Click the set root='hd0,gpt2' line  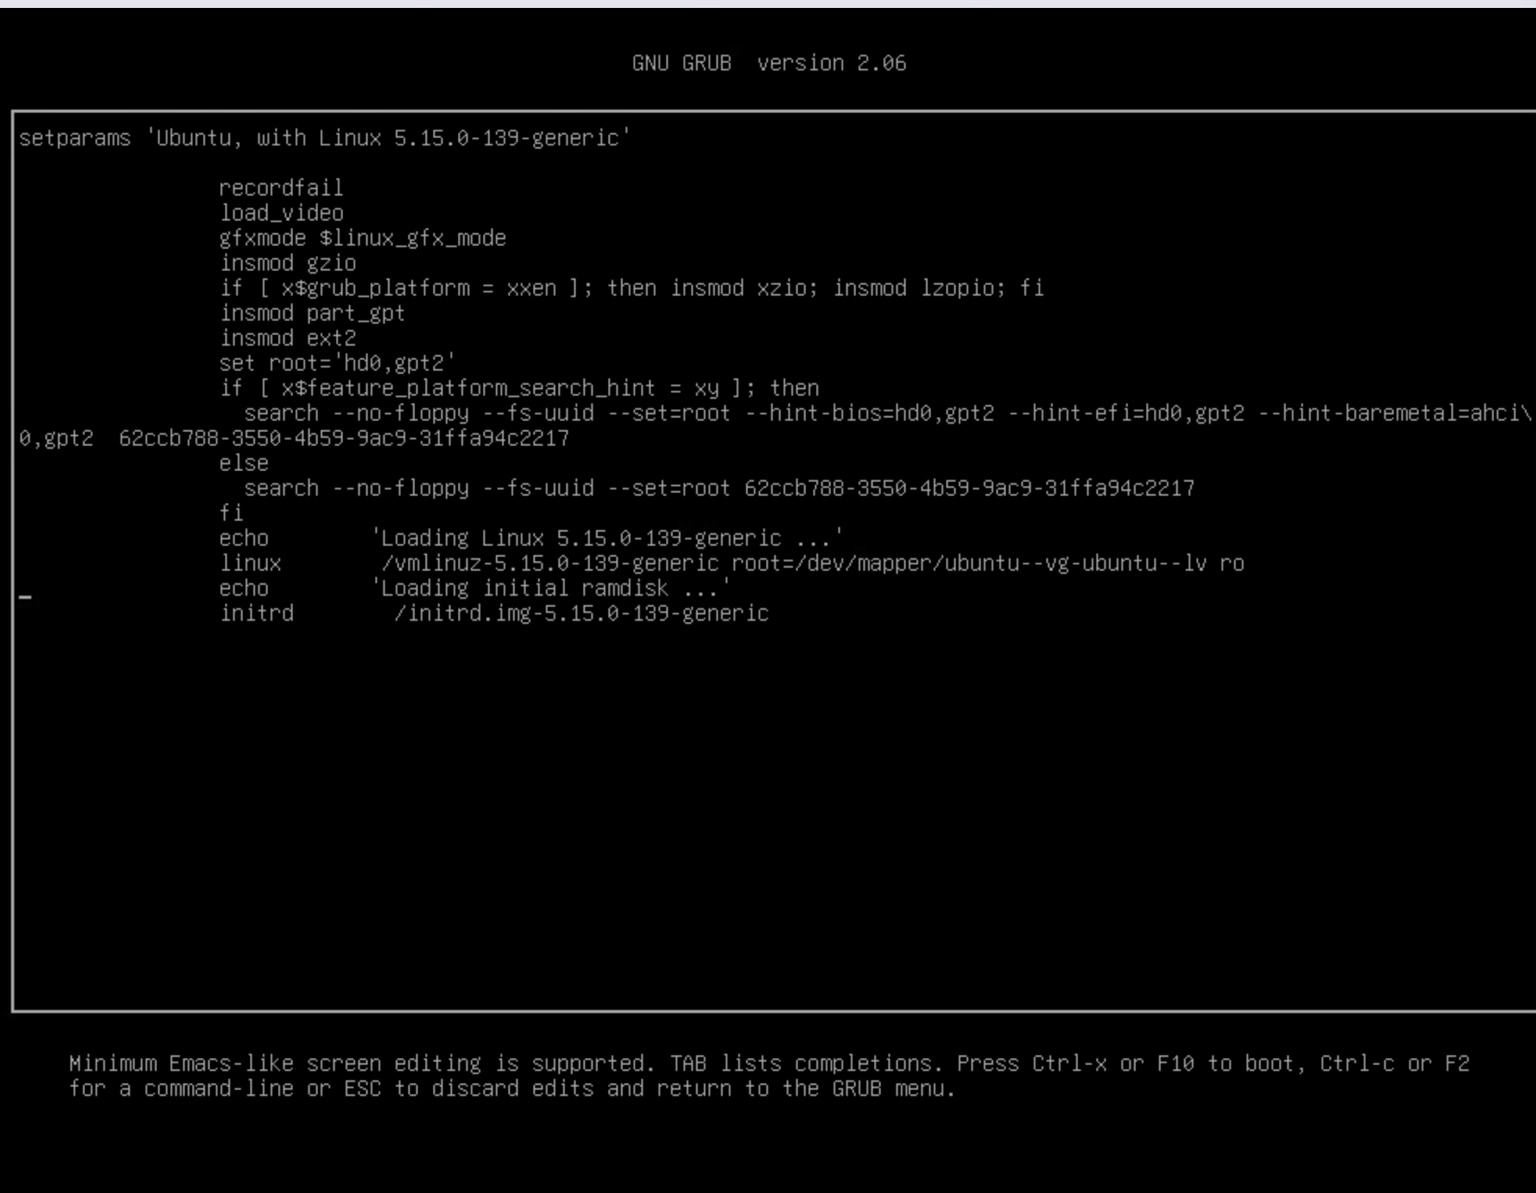point(337,363)
